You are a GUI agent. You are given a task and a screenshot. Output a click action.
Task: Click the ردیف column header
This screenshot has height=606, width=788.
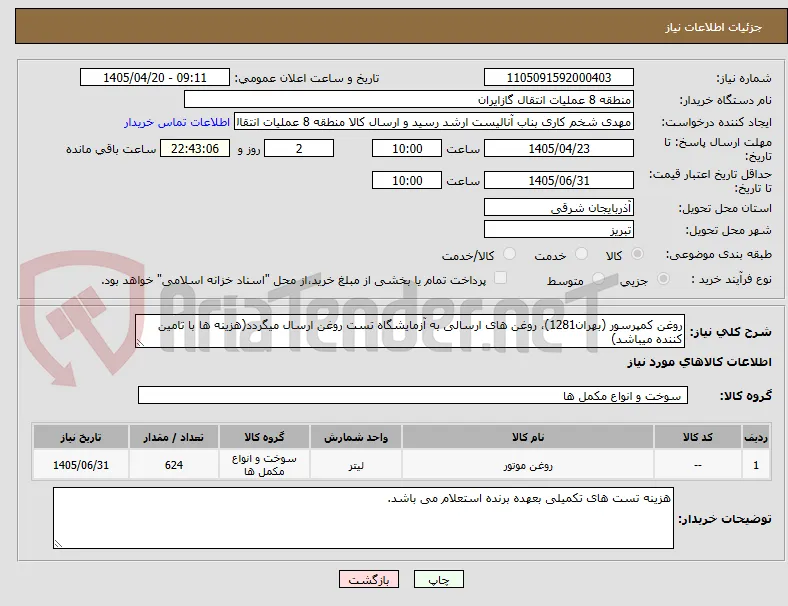point(756,437)
